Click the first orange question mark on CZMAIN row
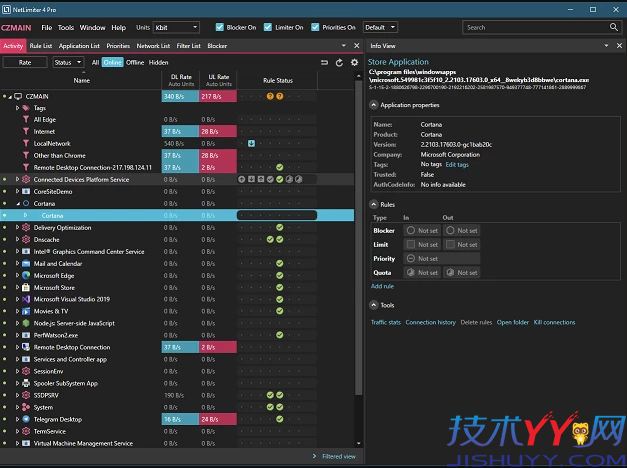Image resolution: width=627 pixels, height=468 pixels. pyautogui.click(x=270, y=96)
